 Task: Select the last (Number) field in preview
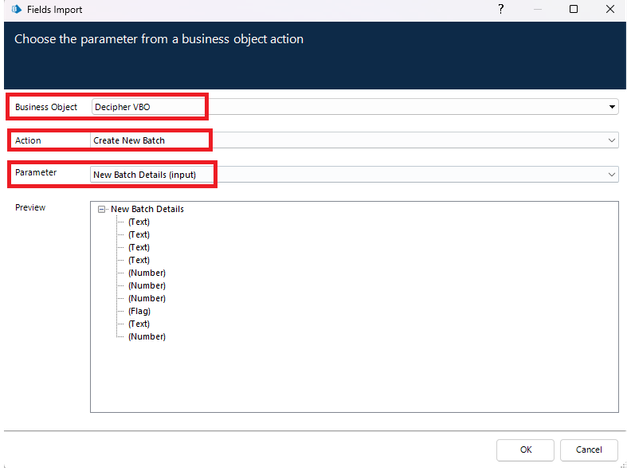pos(147,336)
